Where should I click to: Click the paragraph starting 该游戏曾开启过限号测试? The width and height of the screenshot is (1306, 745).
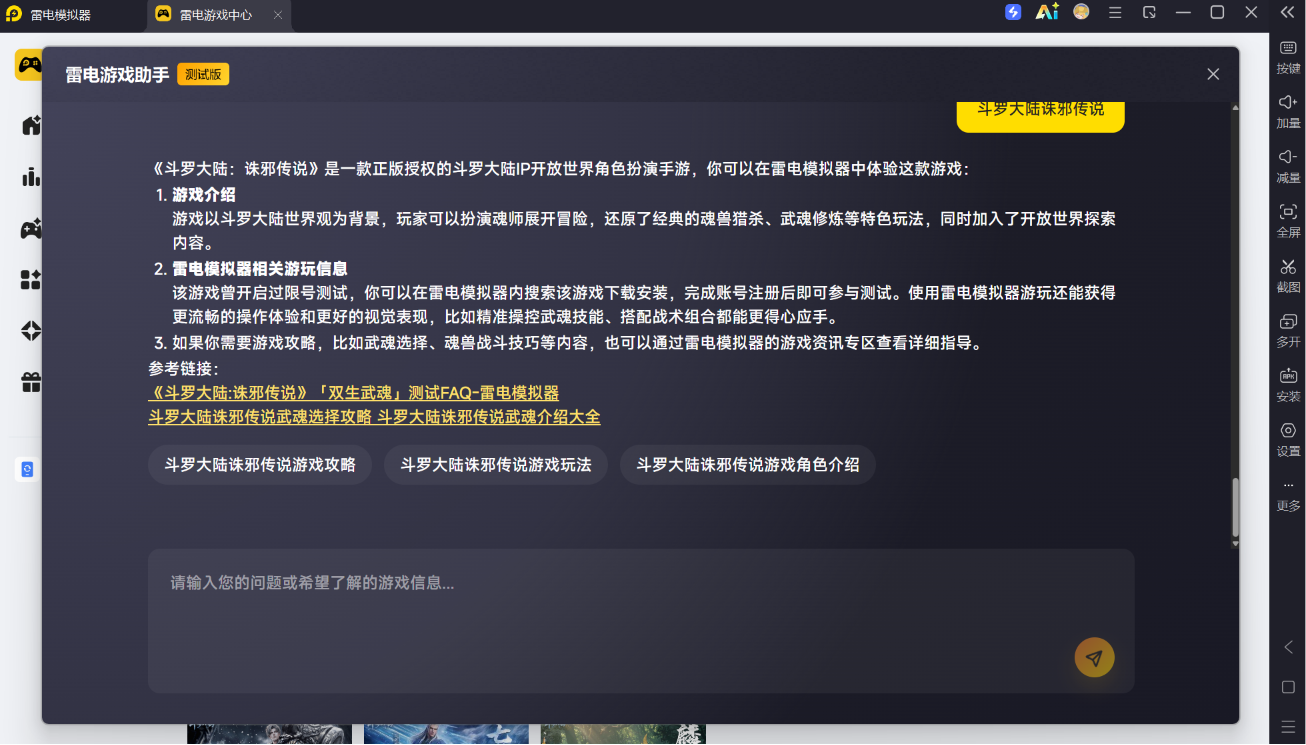point(644,305)
